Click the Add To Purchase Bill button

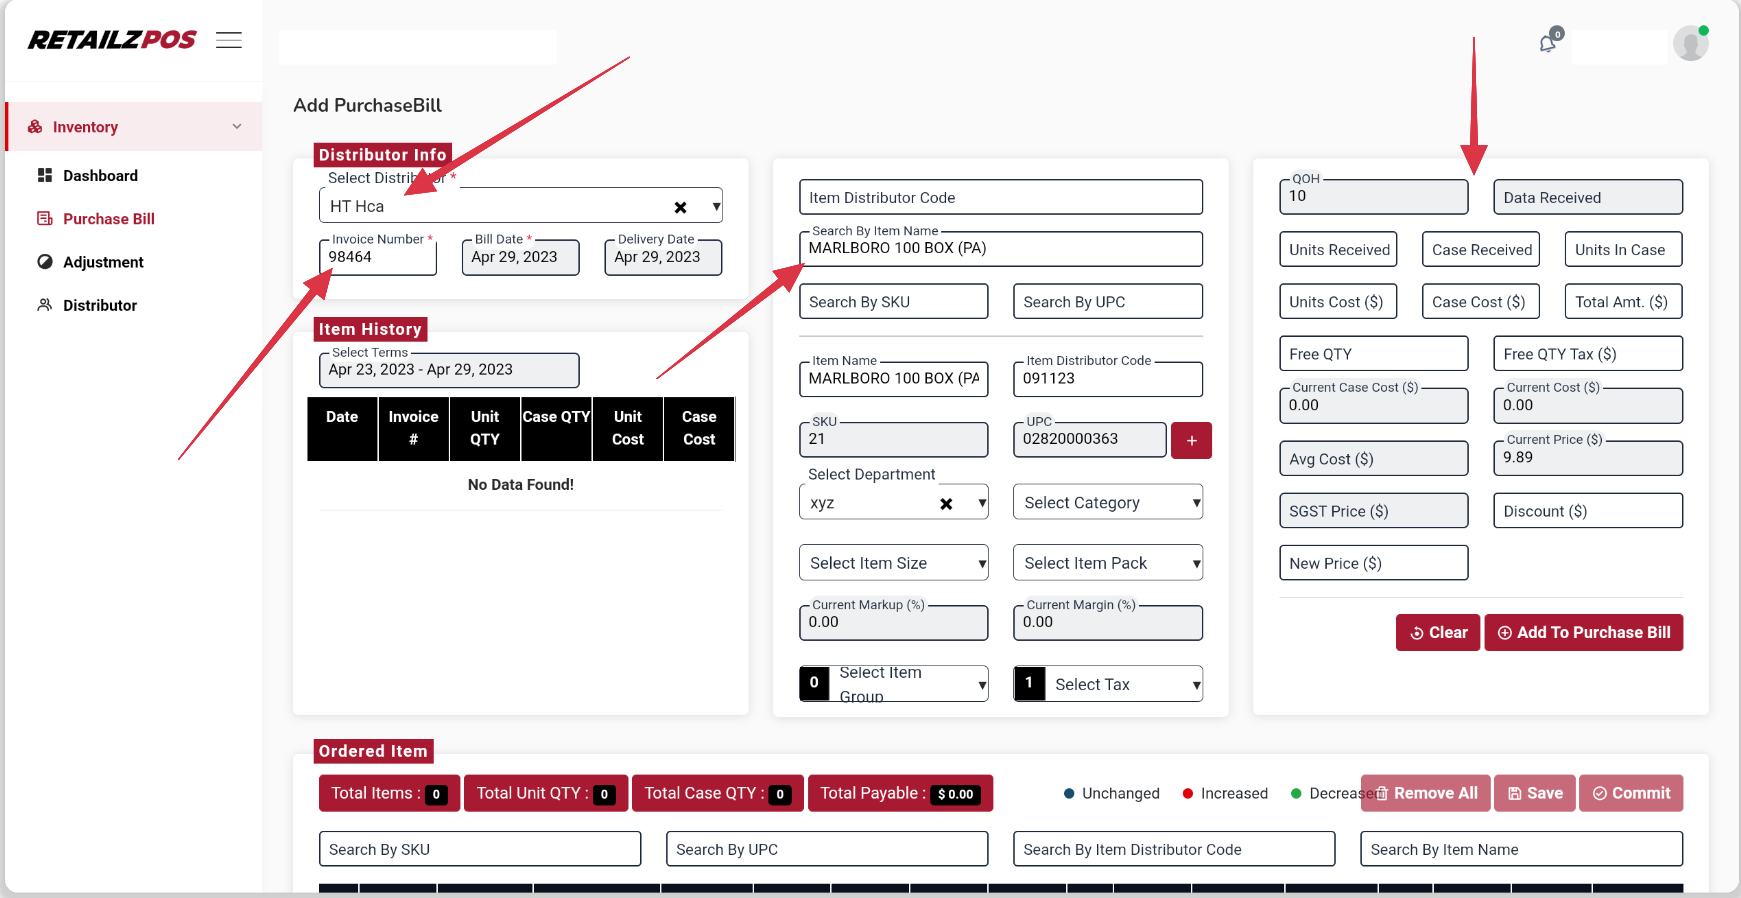pos(1583,633)
